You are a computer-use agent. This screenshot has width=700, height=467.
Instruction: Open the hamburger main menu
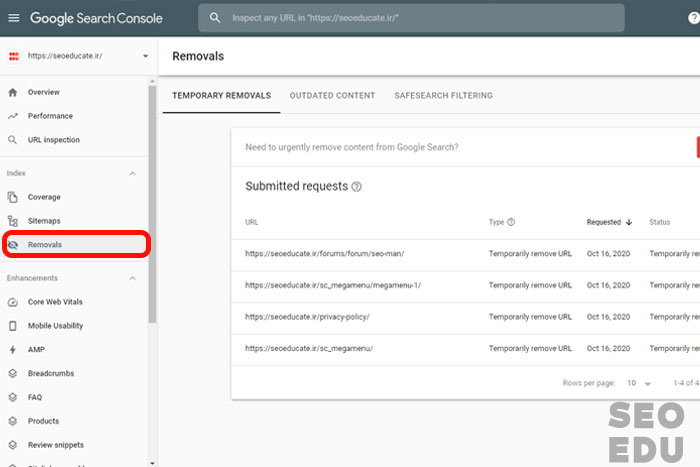pyautogui.click(x=13, y=18)
